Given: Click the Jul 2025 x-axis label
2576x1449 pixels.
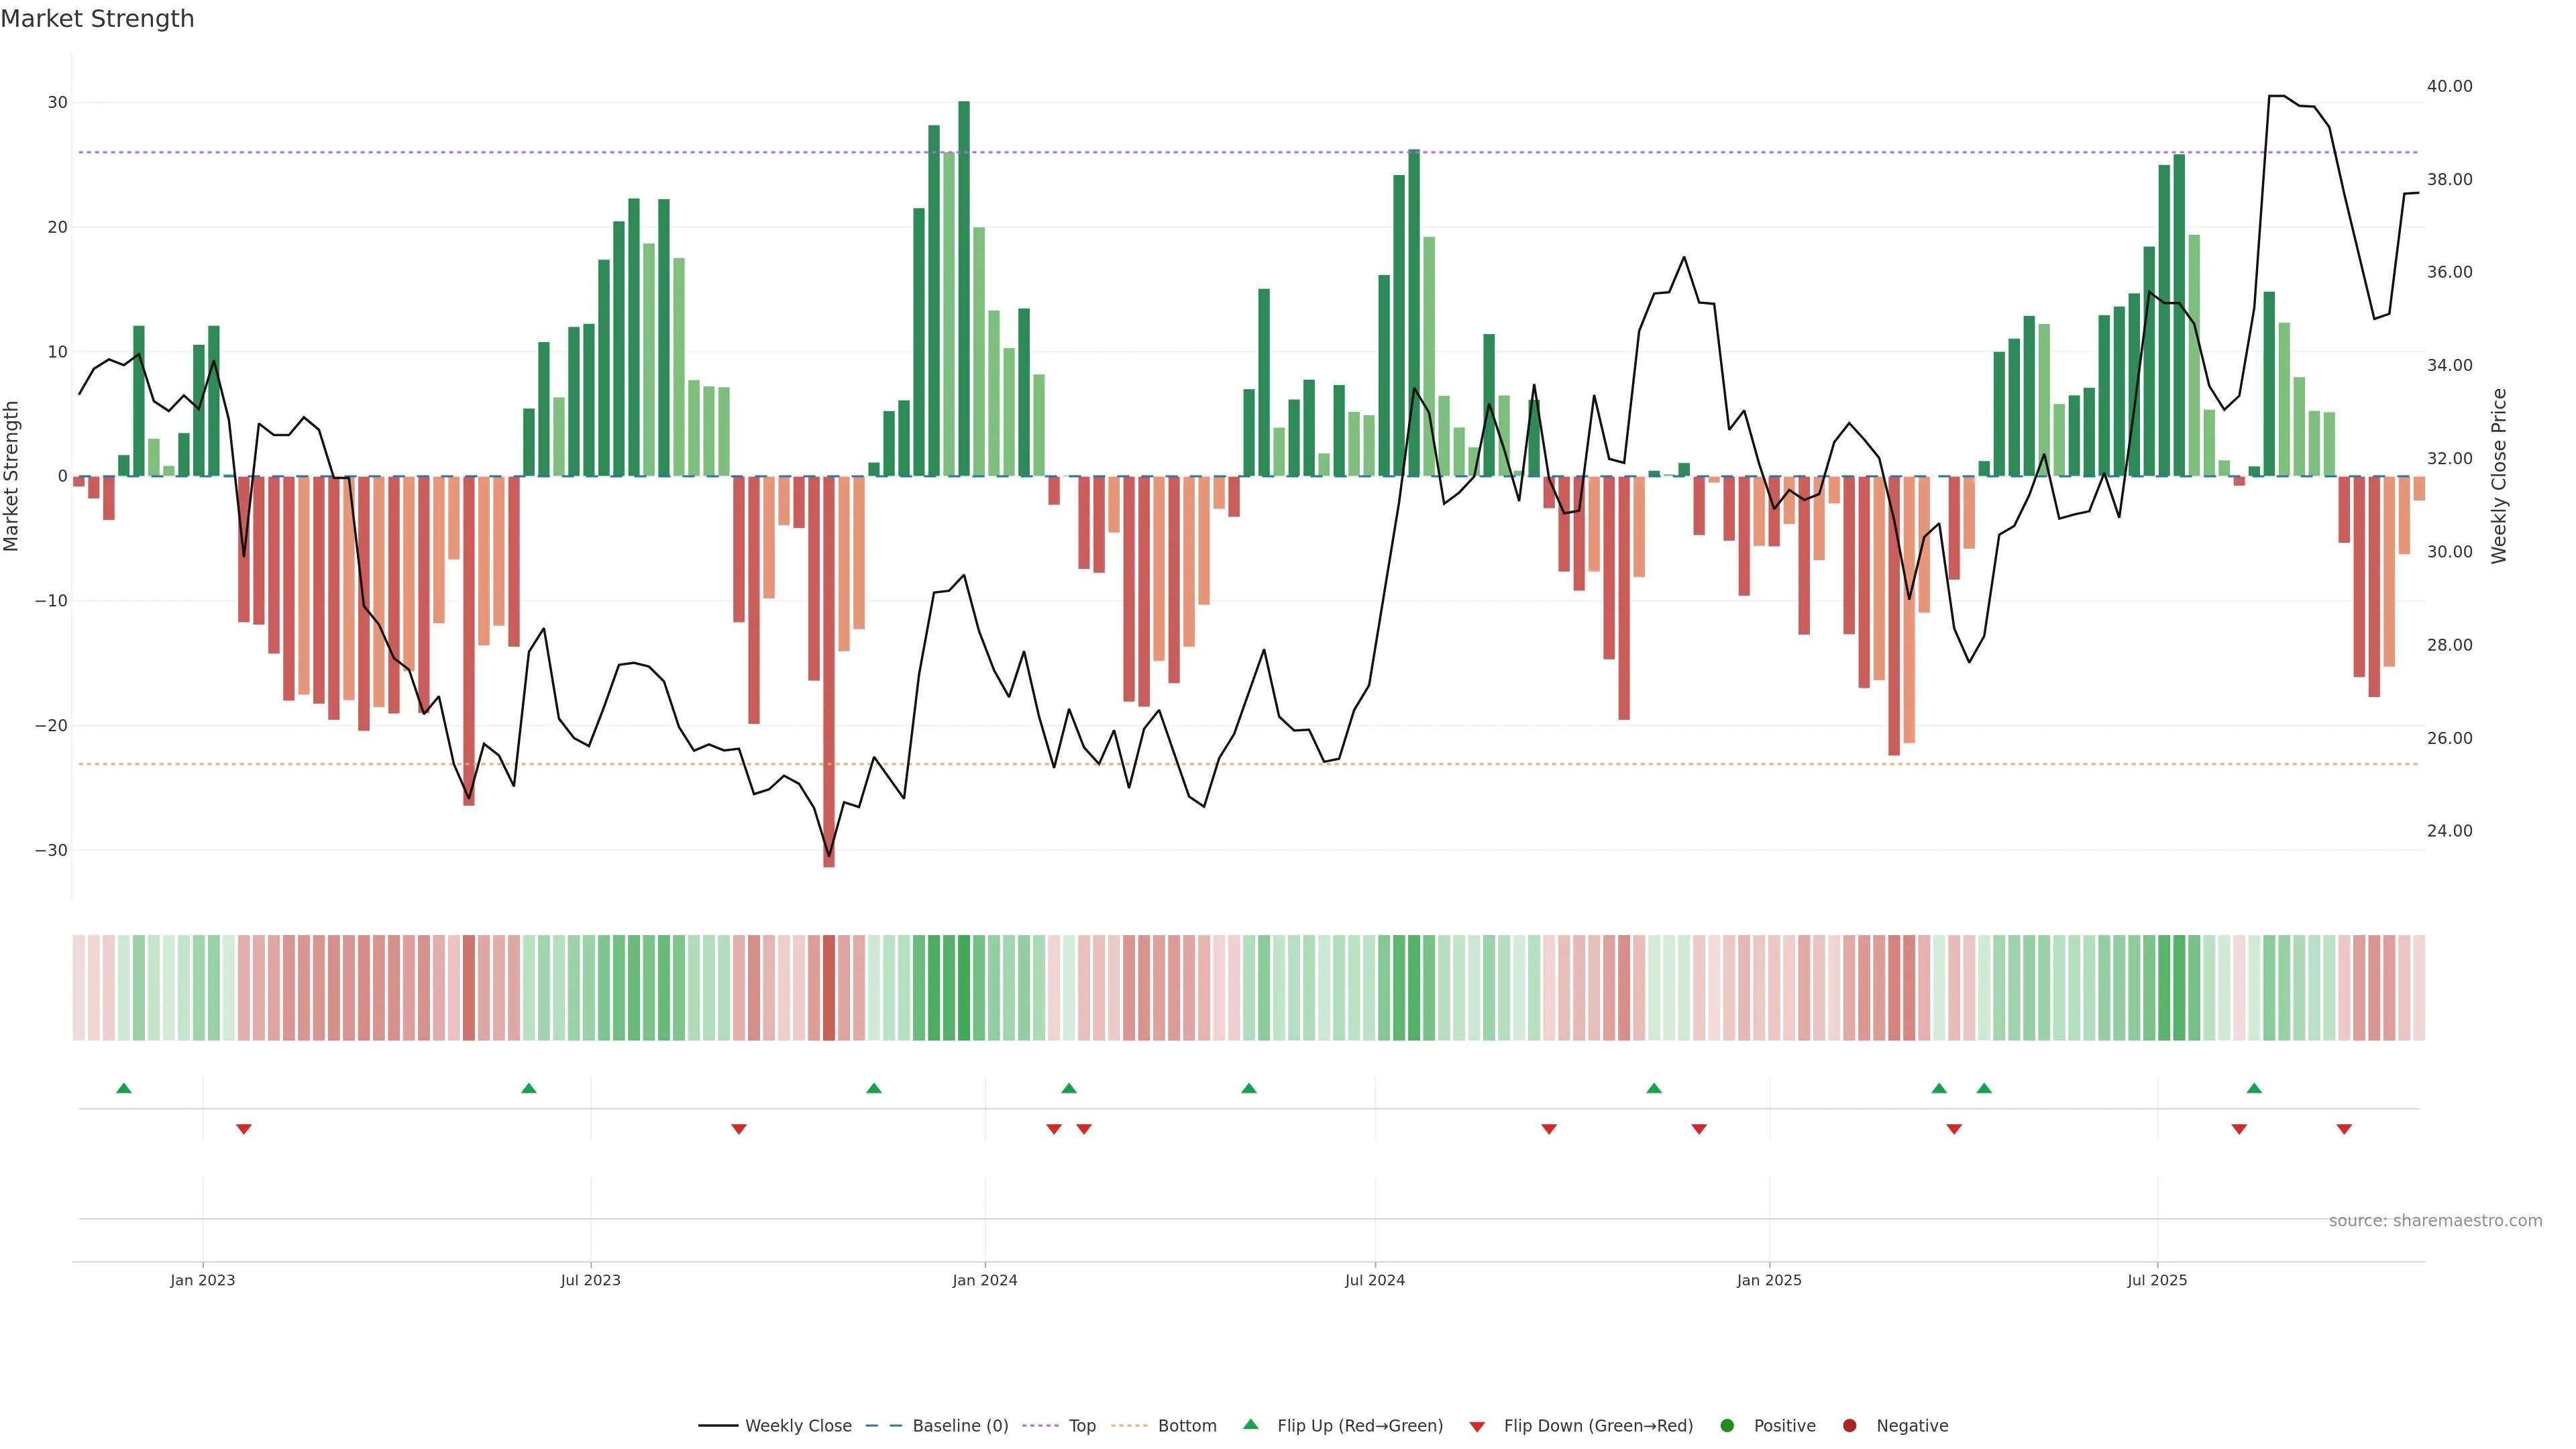Looking at the screenshot, I should [2157, 1280].
